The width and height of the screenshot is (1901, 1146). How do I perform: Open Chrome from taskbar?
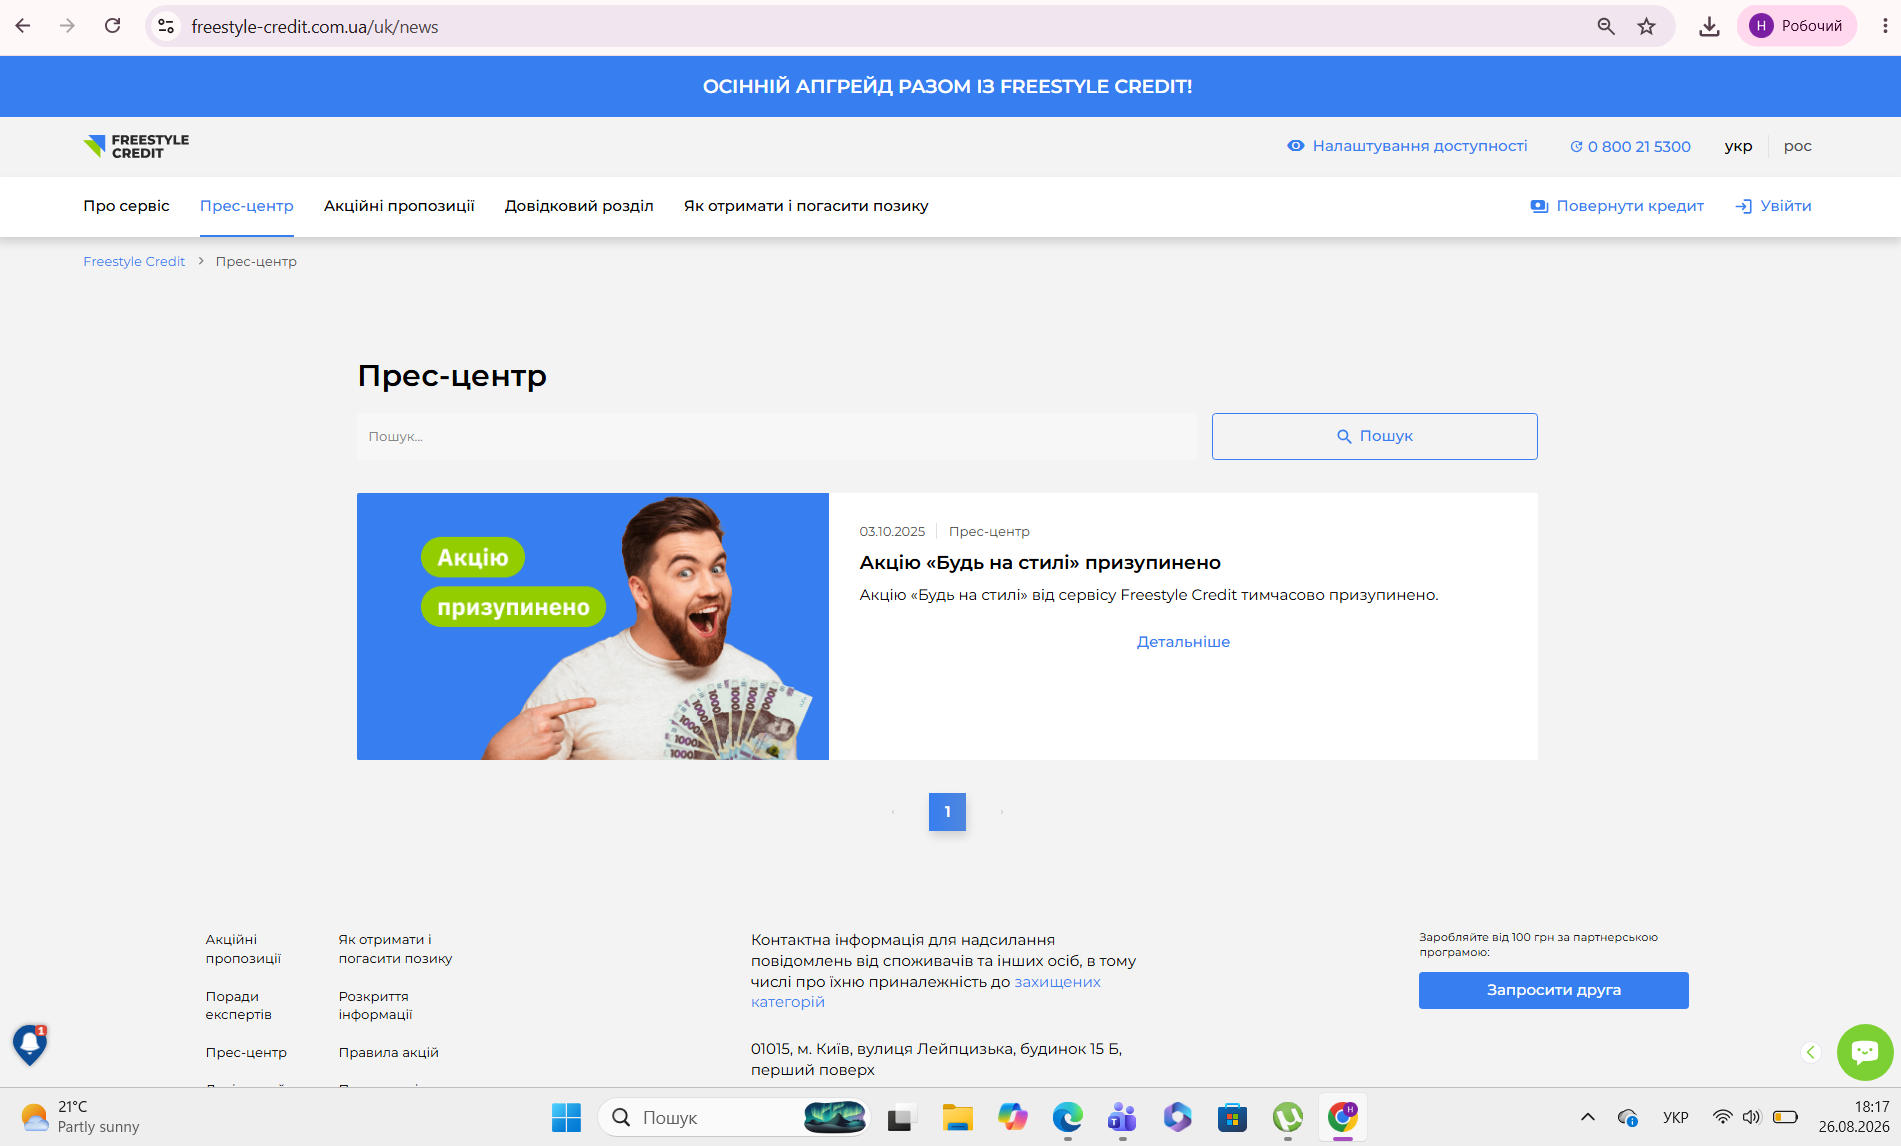pyautogui.click(x=1342, y=1118)
